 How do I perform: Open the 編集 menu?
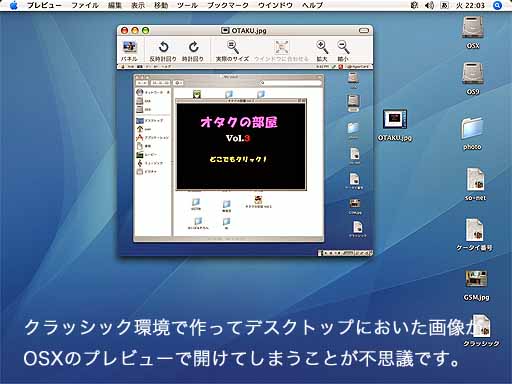click(x=115, y=5)
